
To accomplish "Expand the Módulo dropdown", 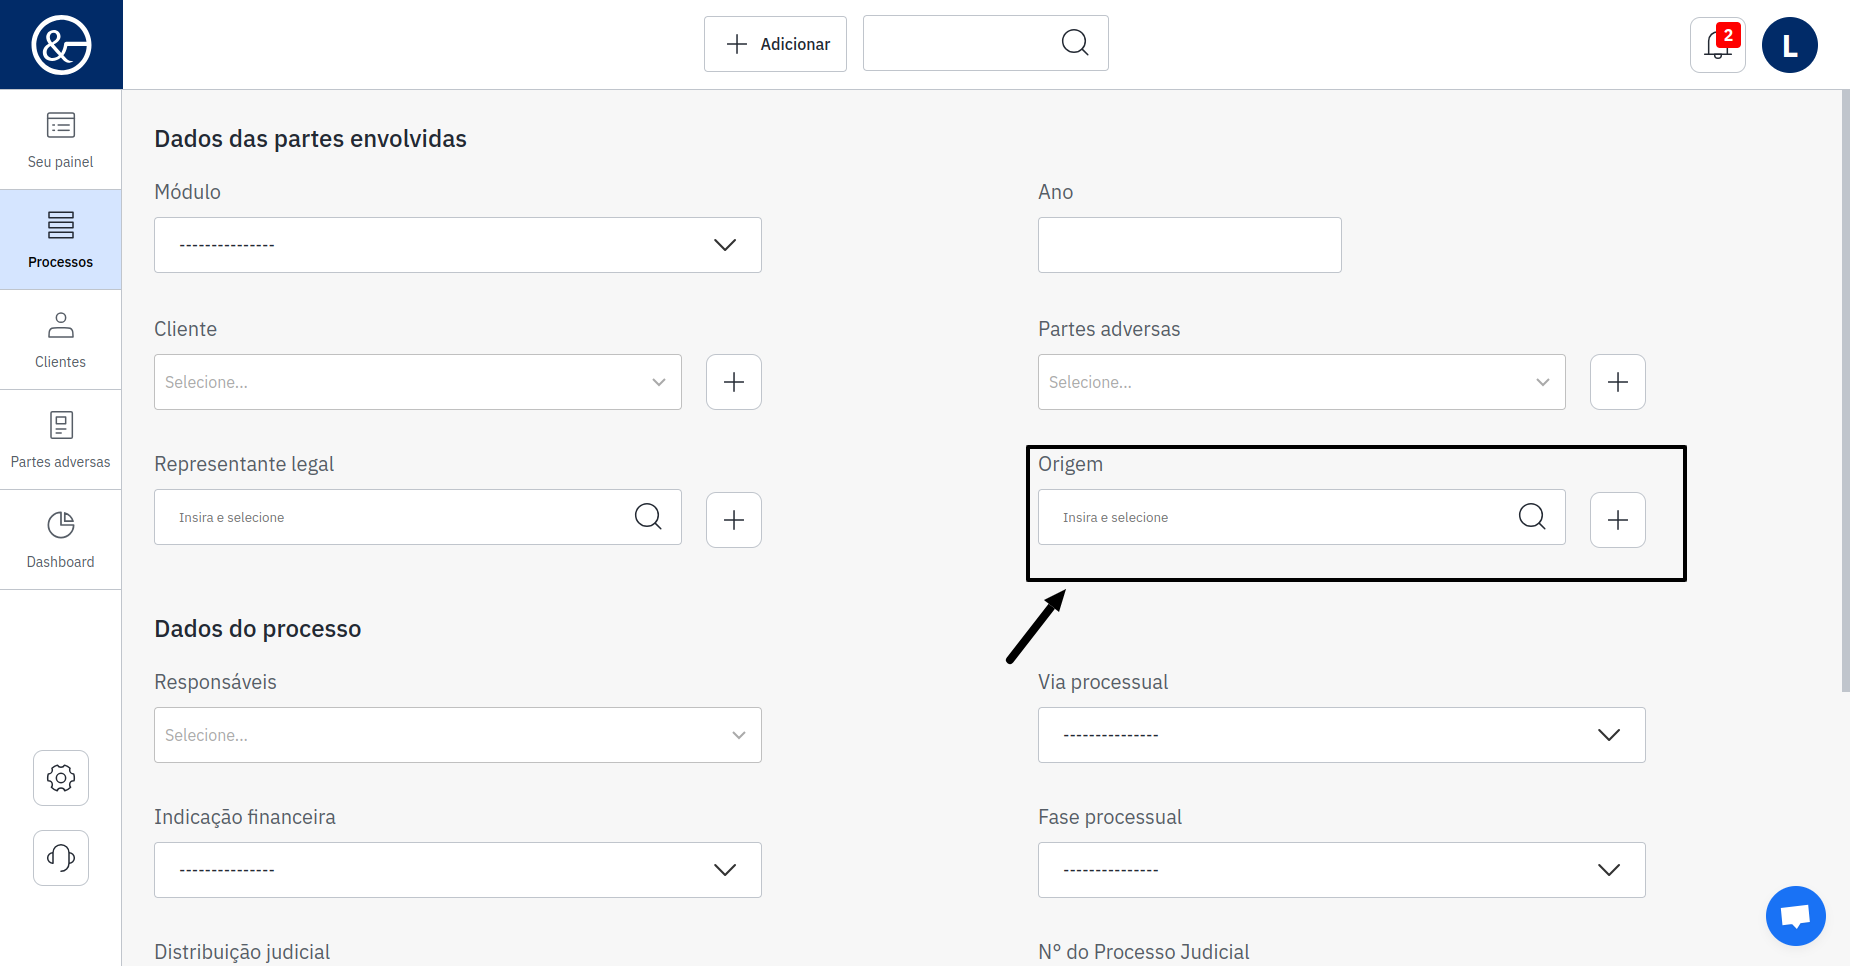I will pos(457,245).
